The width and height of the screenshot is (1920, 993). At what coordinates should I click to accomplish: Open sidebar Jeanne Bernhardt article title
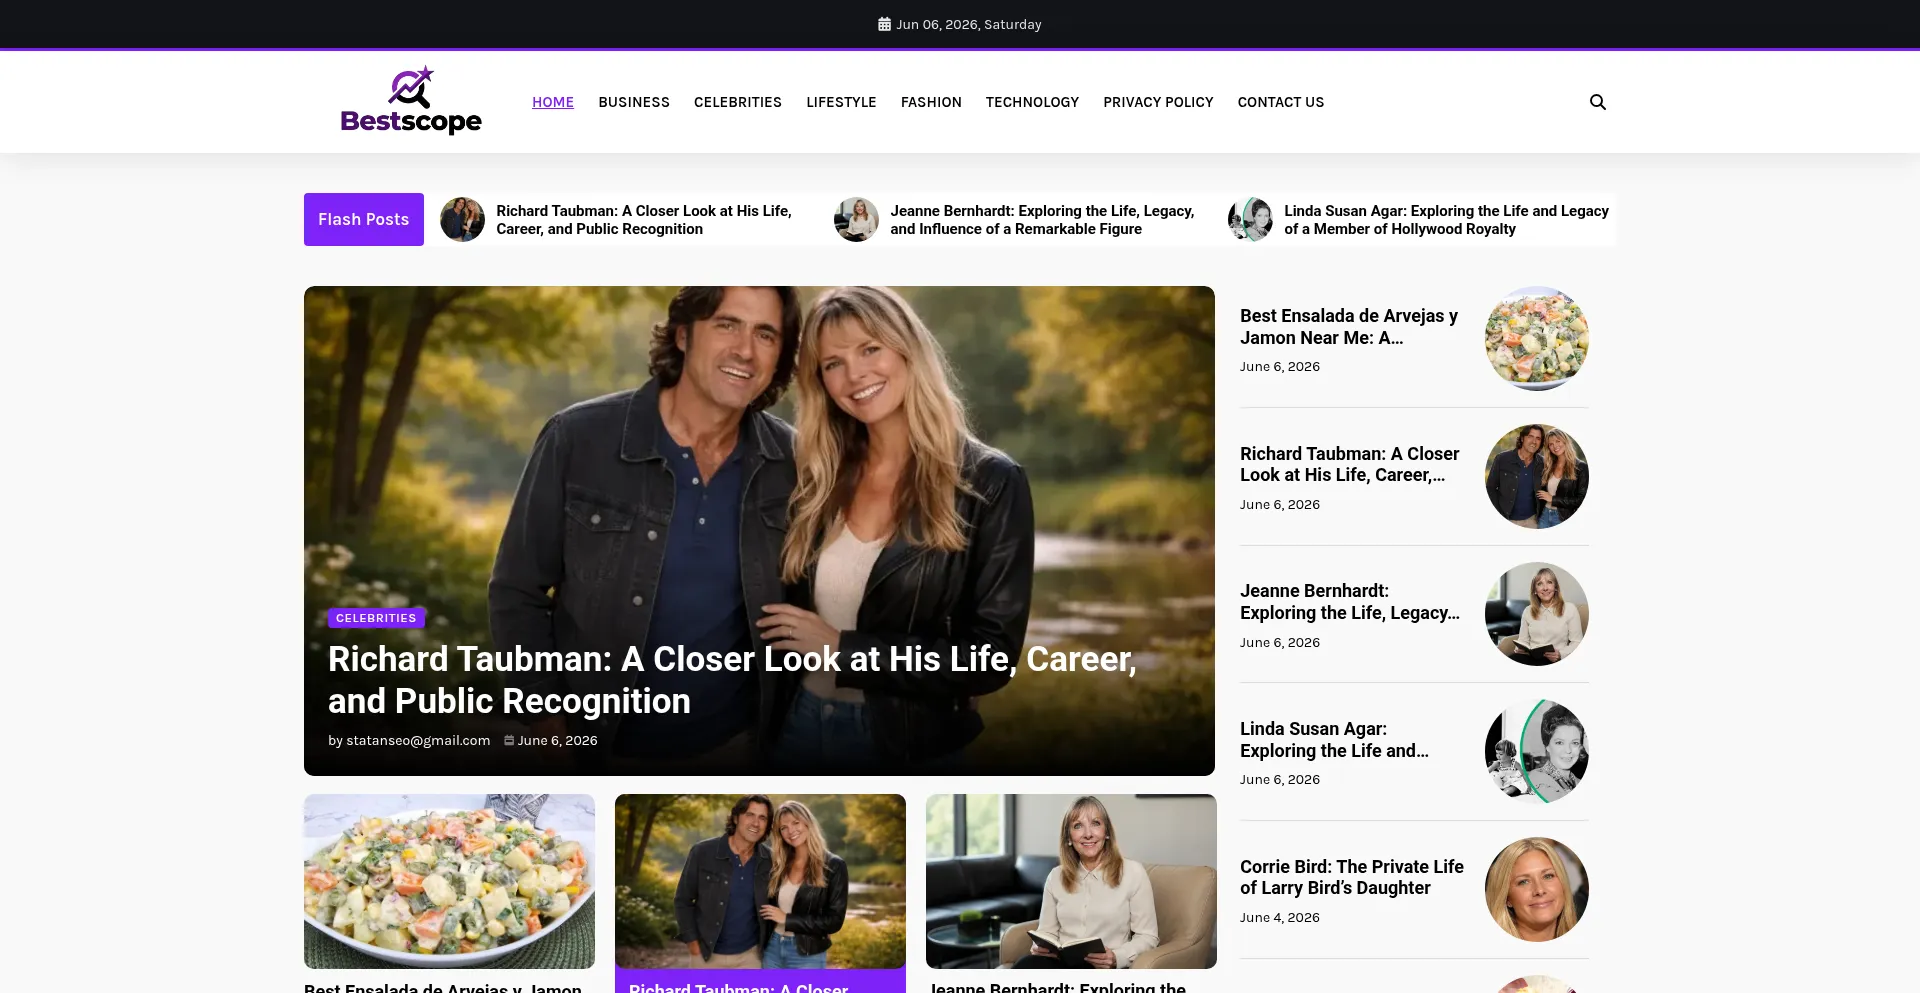(x=1350, y=602)
